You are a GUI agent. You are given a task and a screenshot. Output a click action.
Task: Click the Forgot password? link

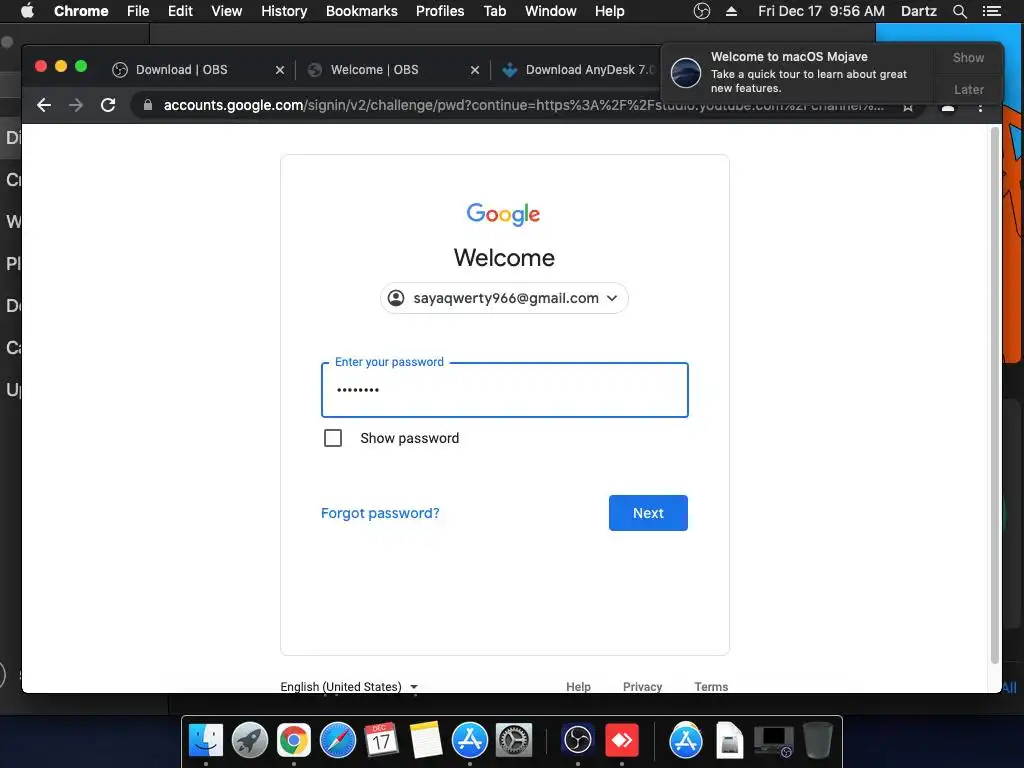point(380,513)
